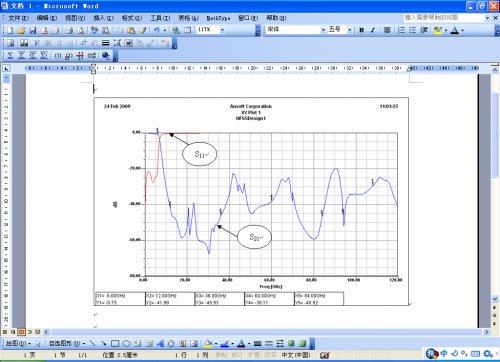Click the 自选图形 AutoShapes button
500x362 pixels.
pyautogui.click(x=67, y=343)
